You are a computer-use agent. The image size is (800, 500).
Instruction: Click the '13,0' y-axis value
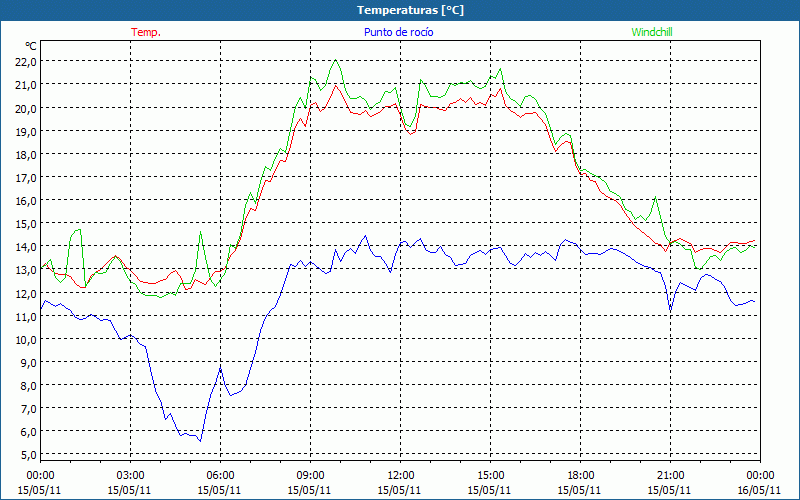[28, 270]
